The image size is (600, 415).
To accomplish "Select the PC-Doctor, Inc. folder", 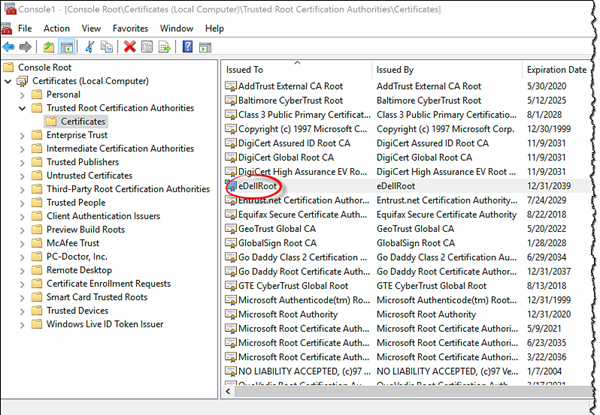I will pyautogui.click(x=77, y=257).
